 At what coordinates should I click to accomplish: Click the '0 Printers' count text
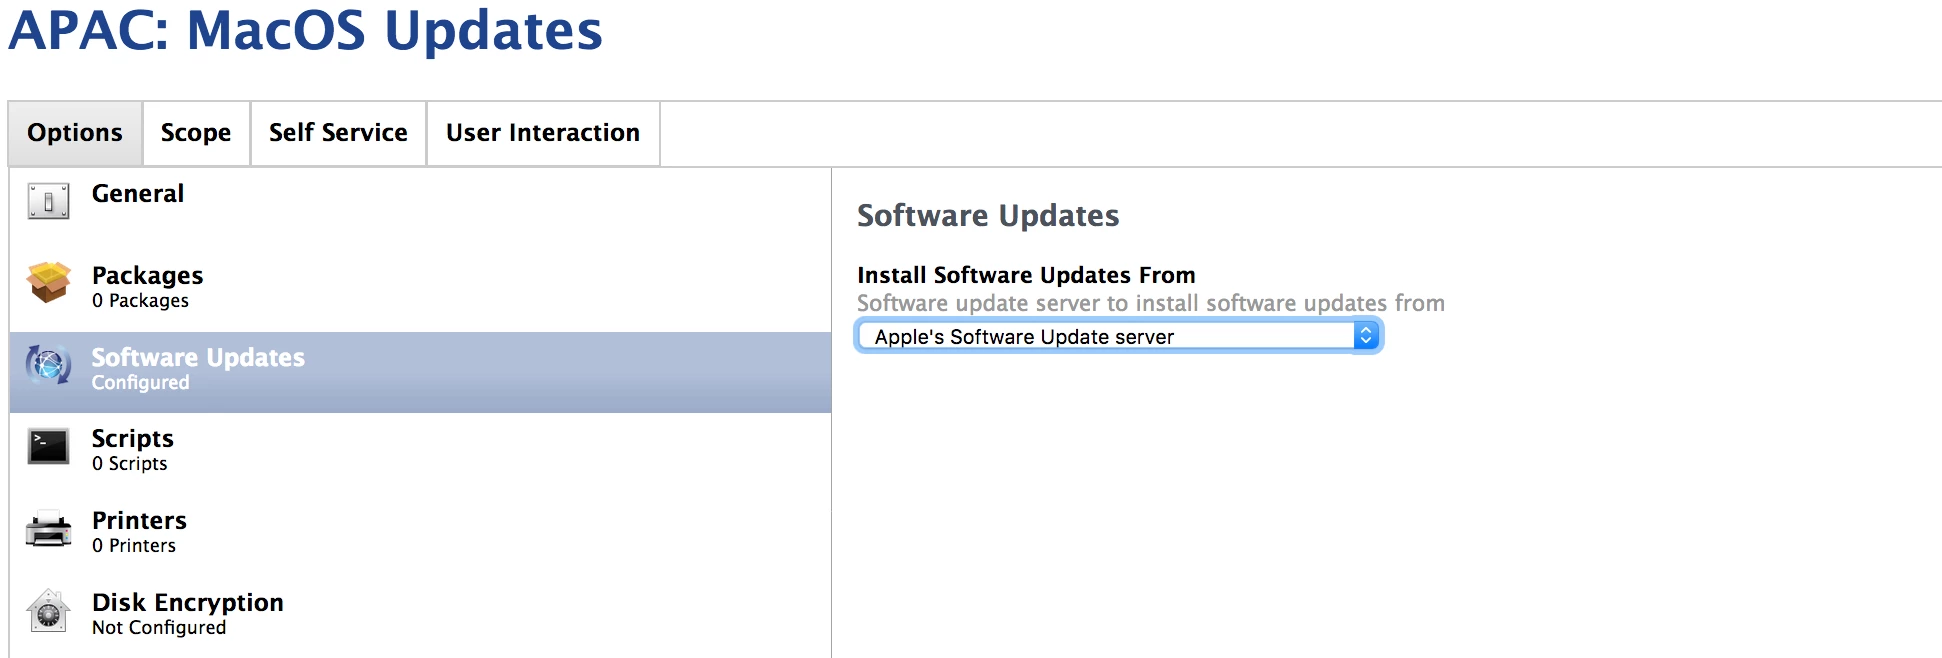coord(134,546)
